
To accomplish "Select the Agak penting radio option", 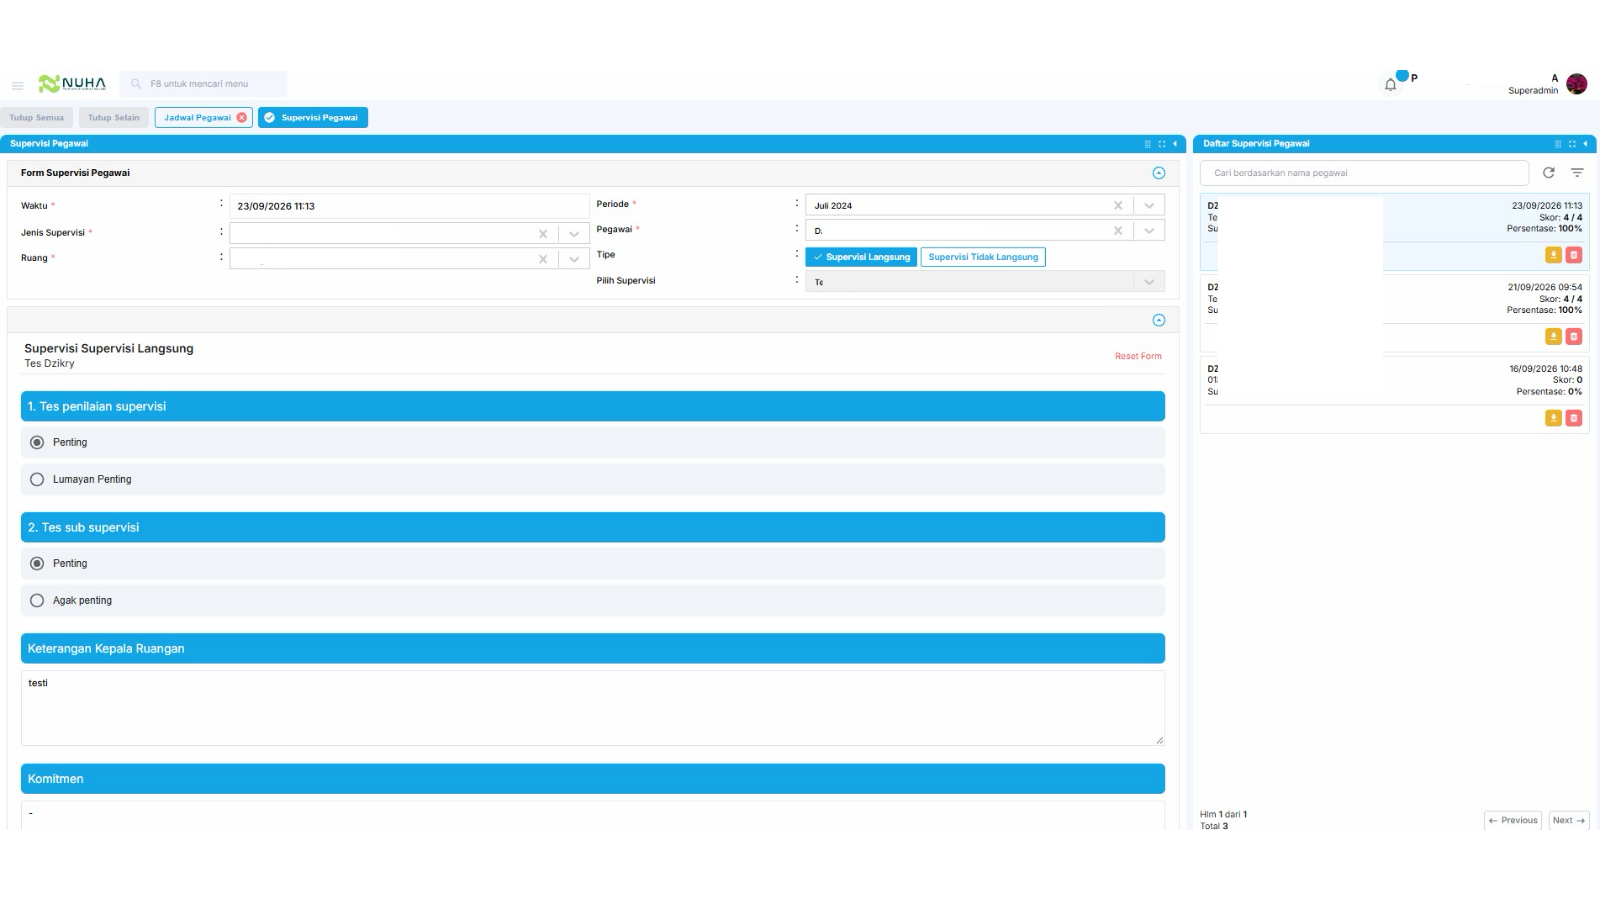I will pyautogui.click(x=37, y=601).
